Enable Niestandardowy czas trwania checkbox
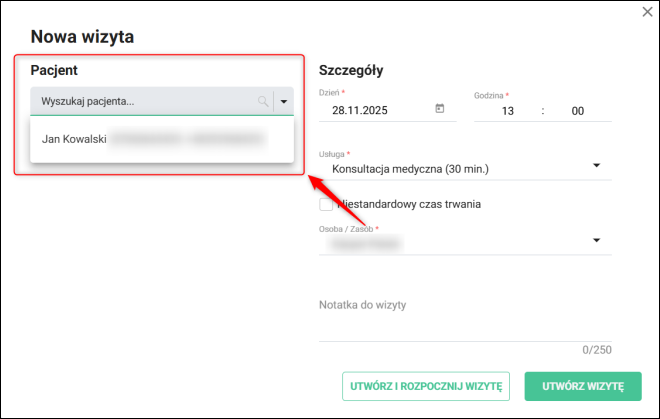This screenshot has width=660, height=419. 326,205
